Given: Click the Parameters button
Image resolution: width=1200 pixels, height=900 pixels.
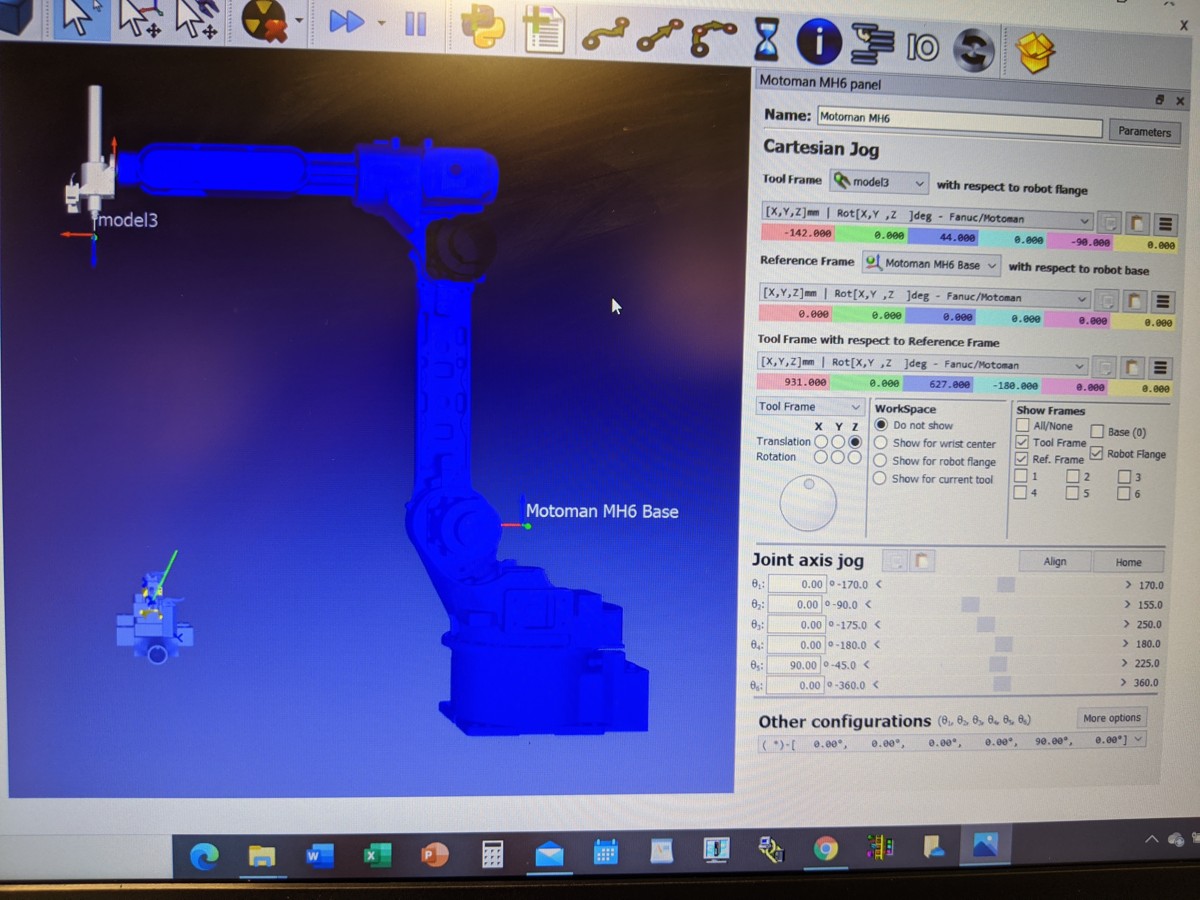Looking at the screenshot, I should pyautogui.click(x=1144, y=131).
